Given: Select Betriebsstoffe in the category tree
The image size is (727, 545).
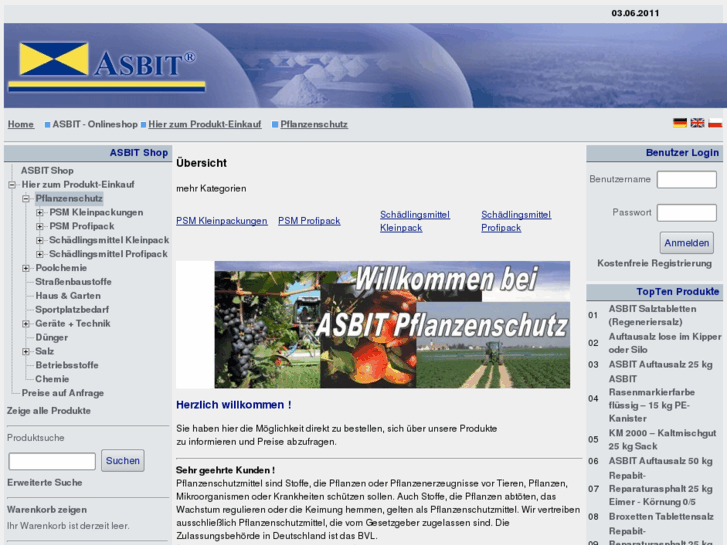Looking at the screenshot, I should point(67,365).
